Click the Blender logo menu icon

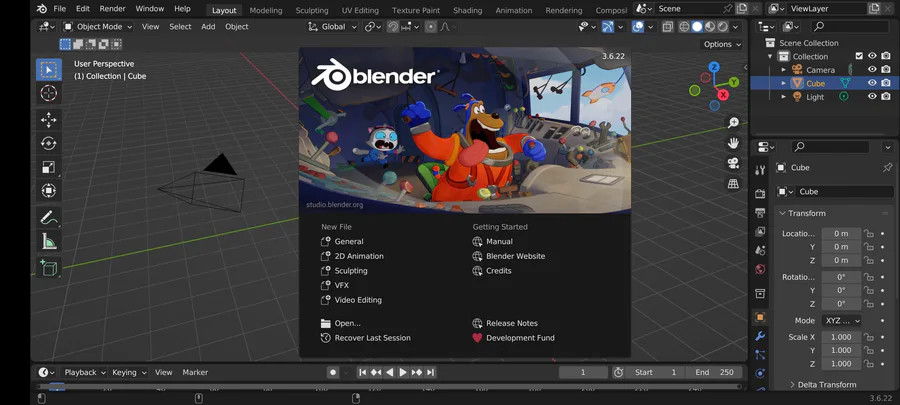coord(41,9)
